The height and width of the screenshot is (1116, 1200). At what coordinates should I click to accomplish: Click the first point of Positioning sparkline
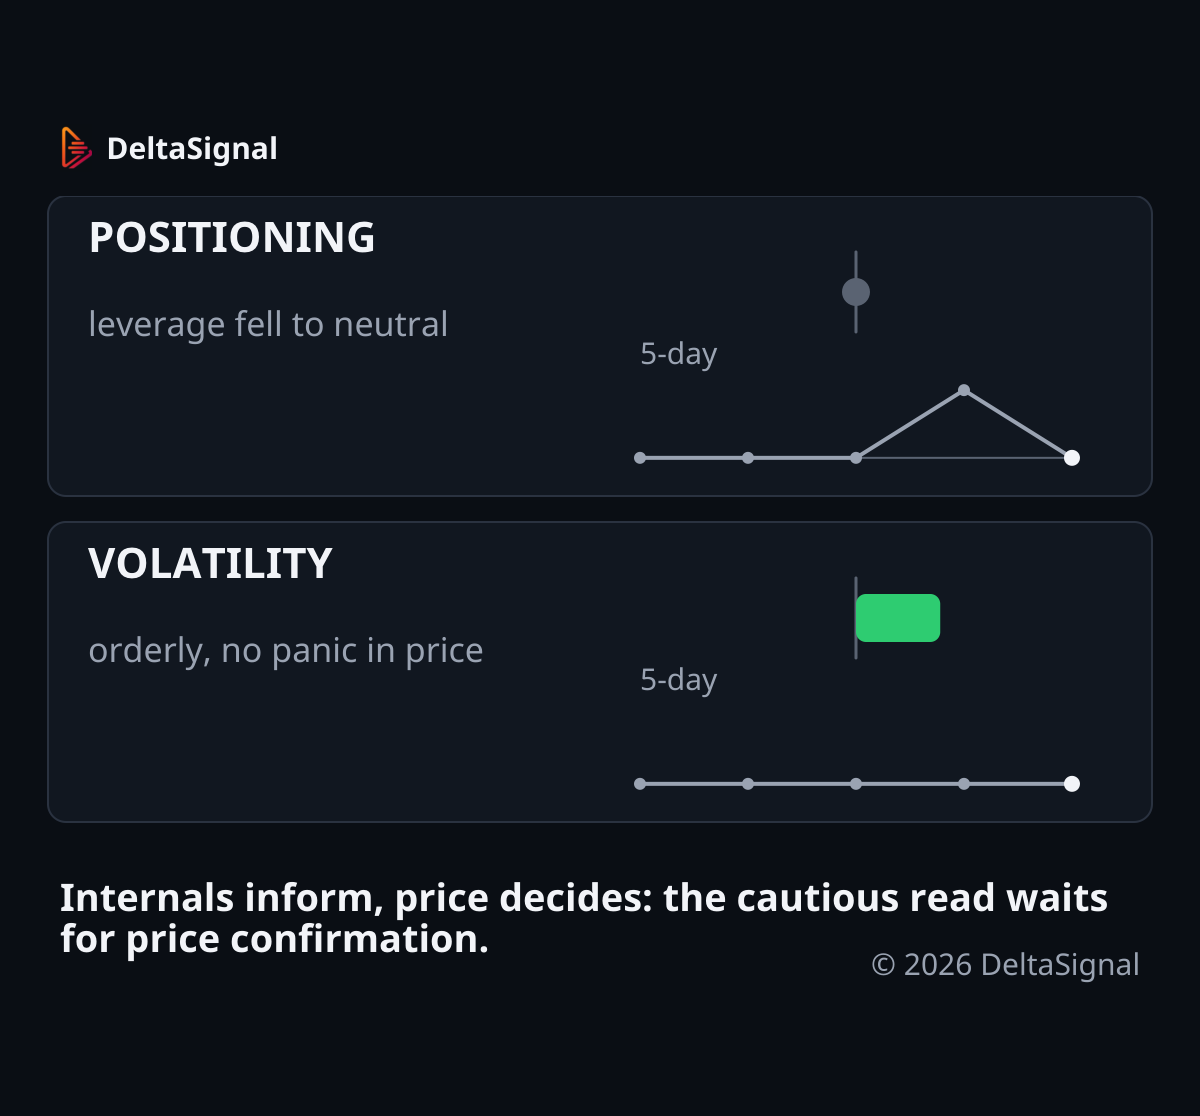pyautogui.click(x=640, y=458)
